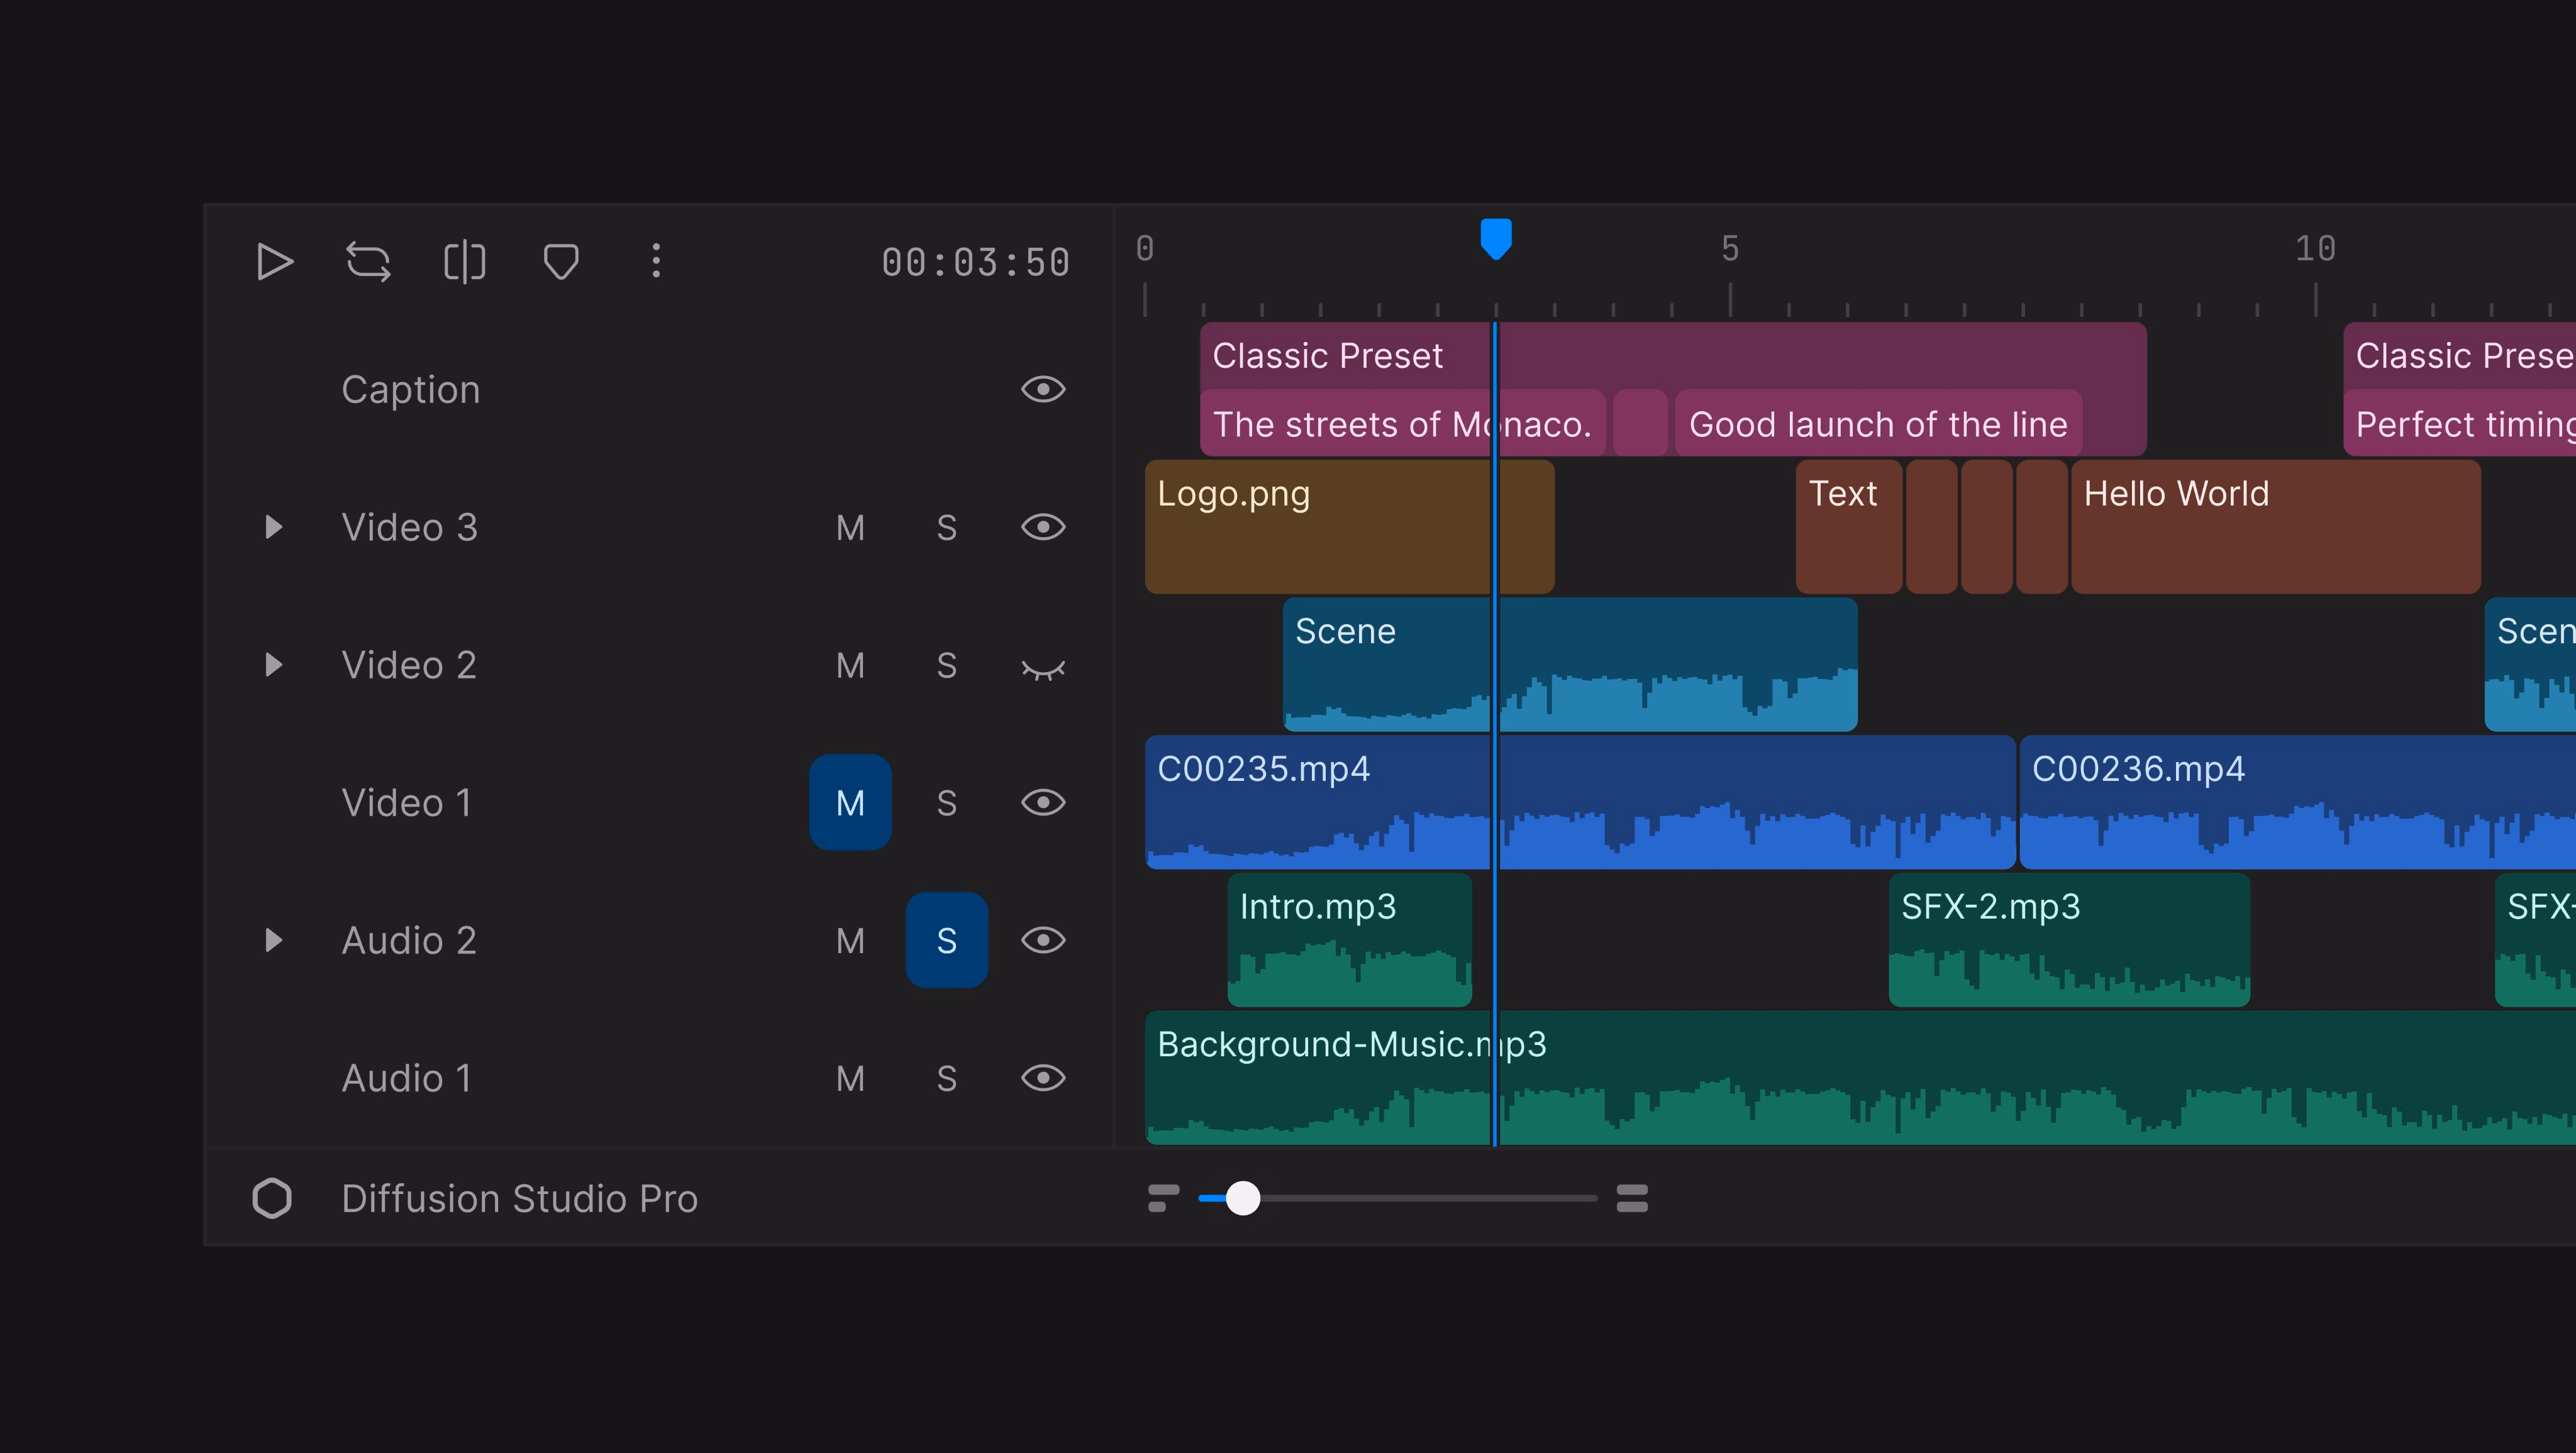This screenshot has height=1453, width=2576.
Task: Select the 'Perfect timing' caption clip
Action: point(2460,423)
